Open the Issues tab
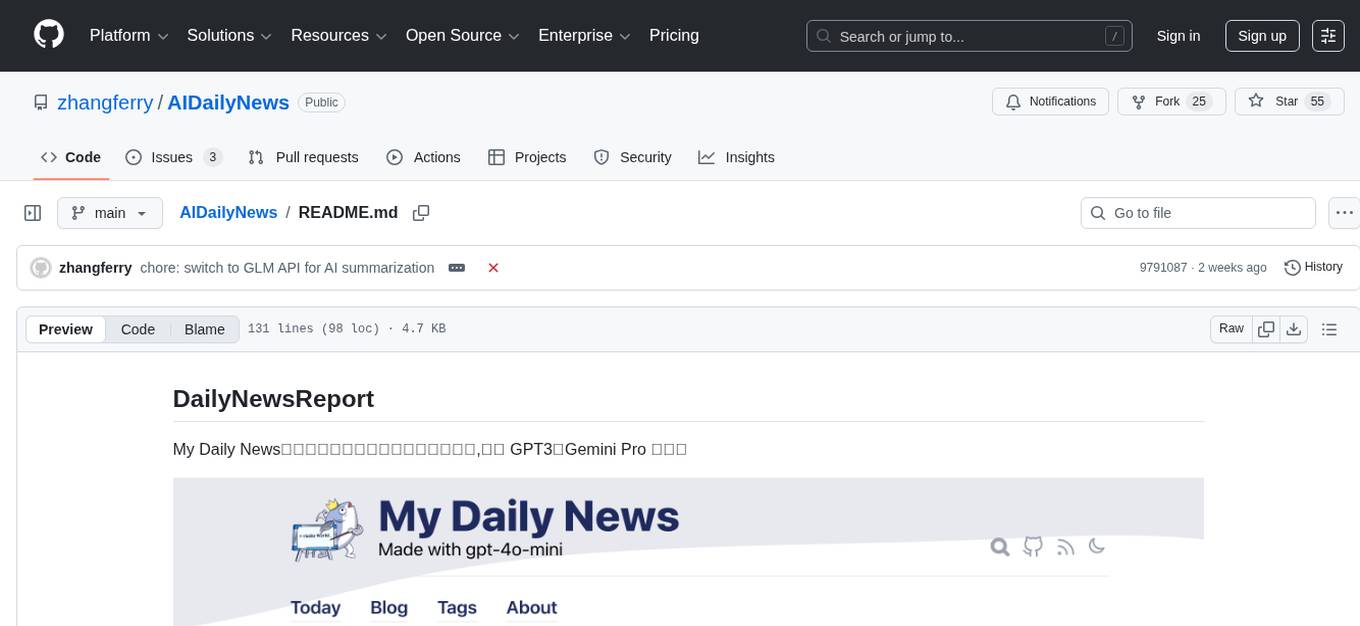The image size is (1360, 626). [170, 157]
